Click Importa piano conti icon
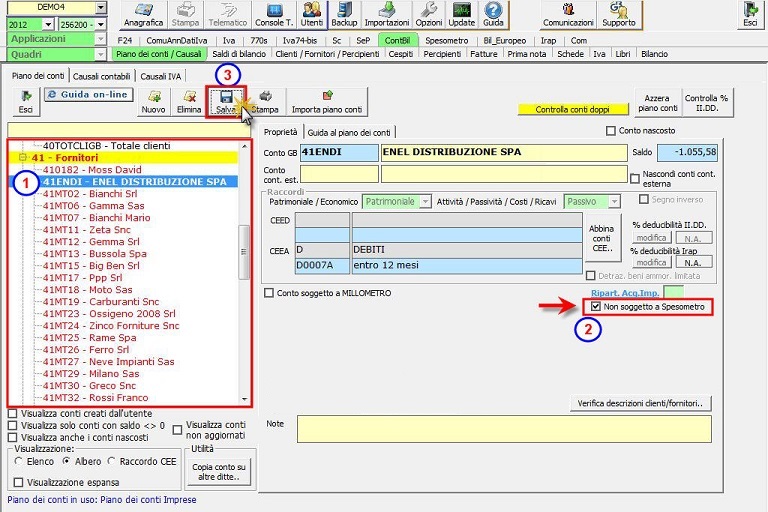 coord(327,102)
